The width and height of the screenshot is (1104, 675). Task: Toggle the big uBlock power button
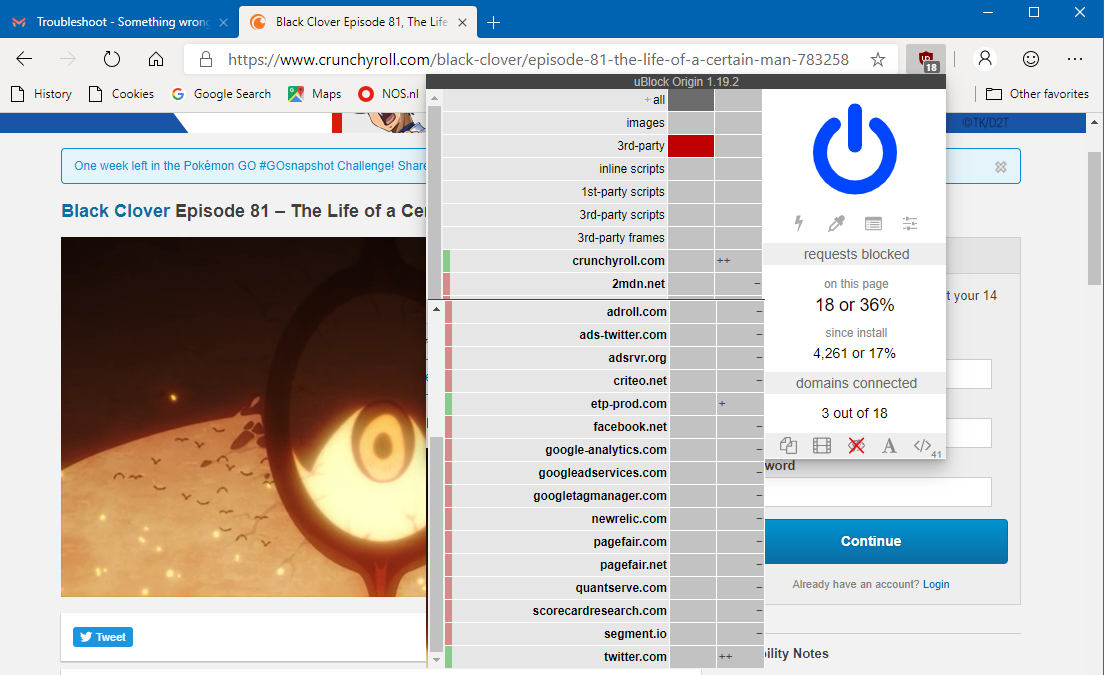pos(855,149)
